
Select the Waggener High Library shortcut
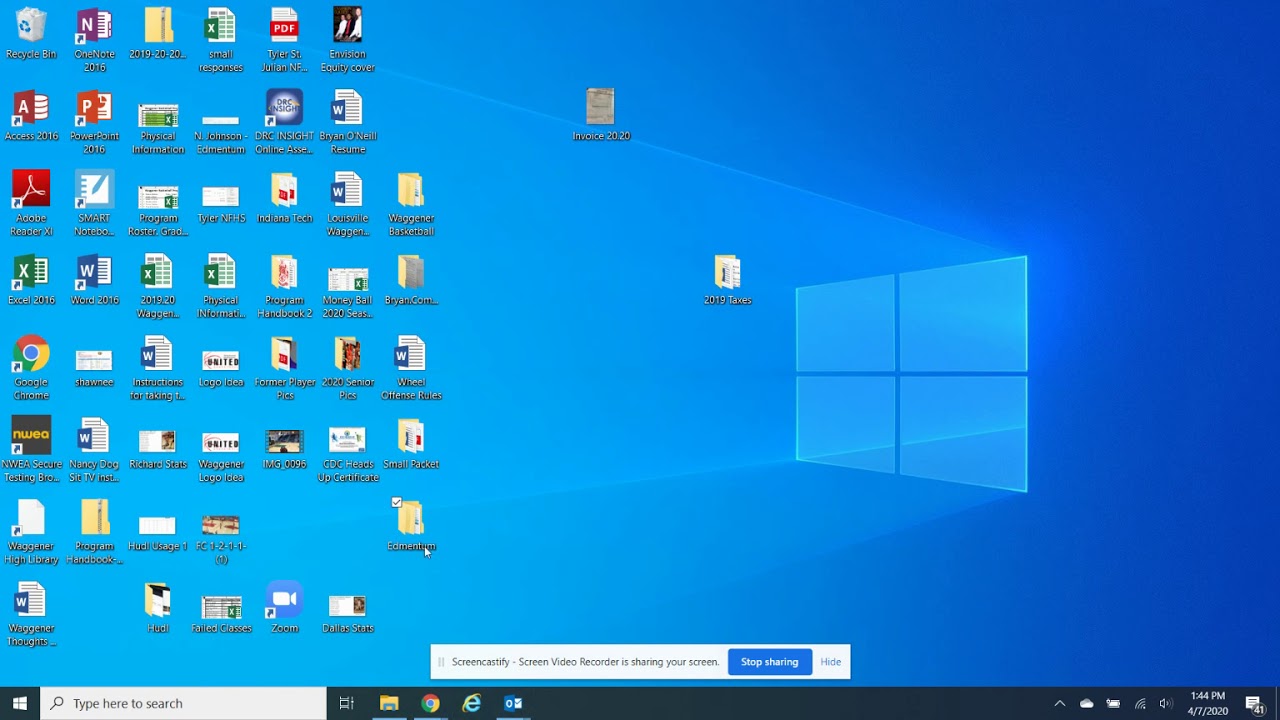(x=31, y=532)
